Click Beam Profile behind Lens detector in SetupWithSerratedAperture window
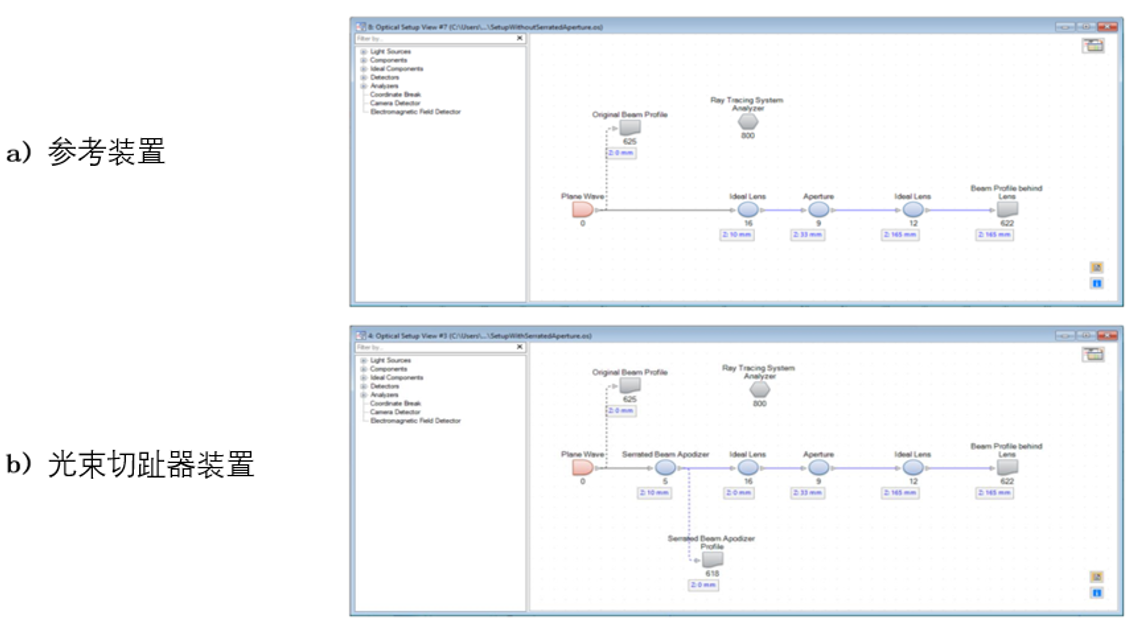 point(1007,468)
